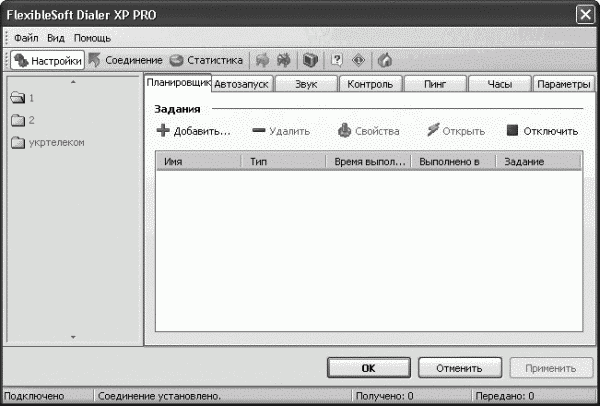Click the box/package icon in the toolbar
This screenshot has width=600, height=406.
310,60
